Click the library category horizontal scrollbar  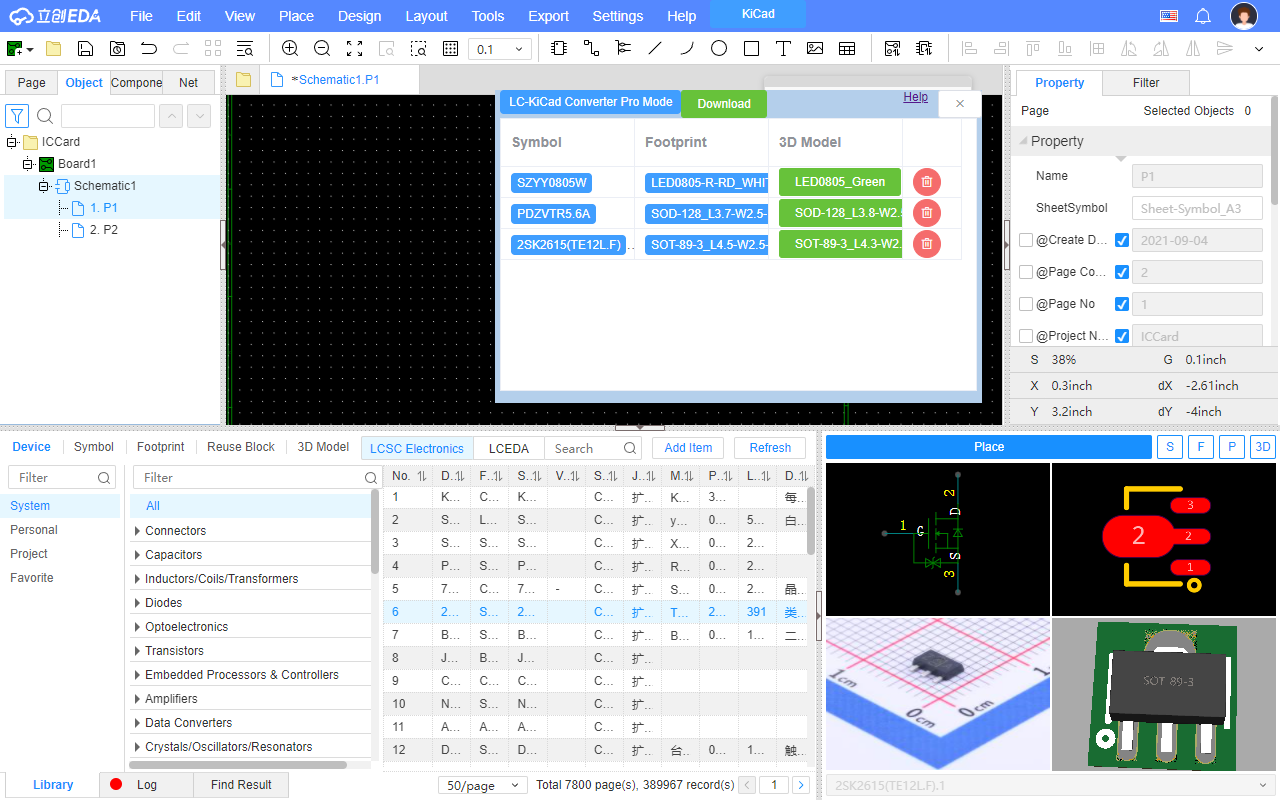[239, 765]
